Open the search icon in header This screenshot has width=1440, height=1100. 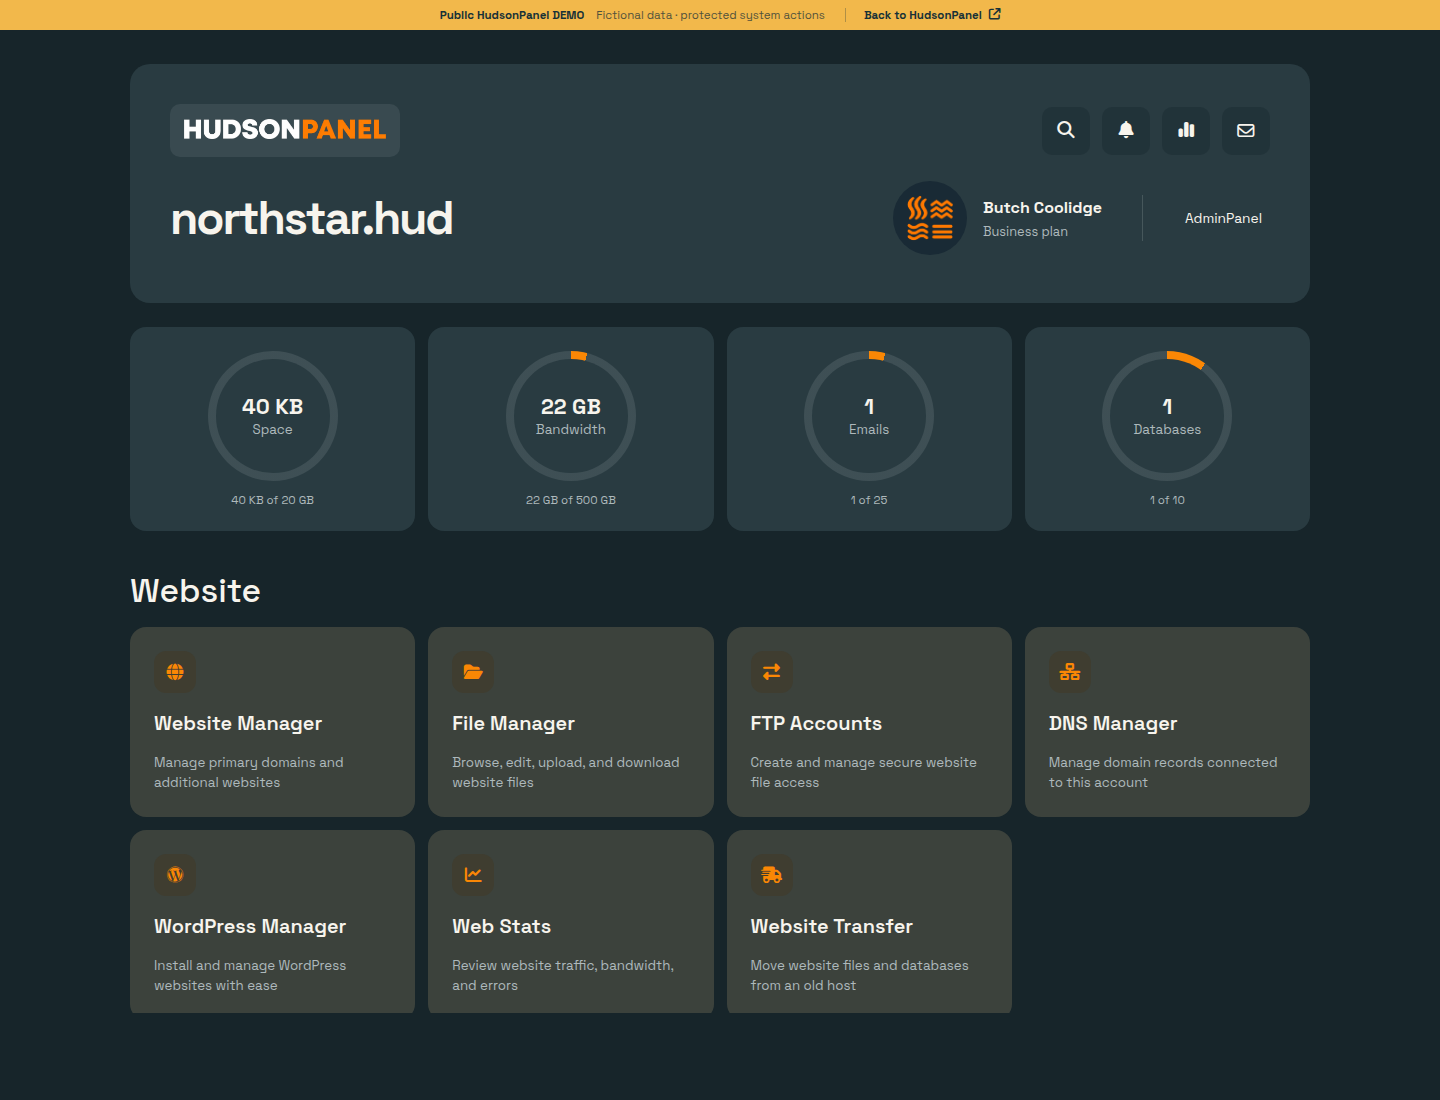point(1066,131)
